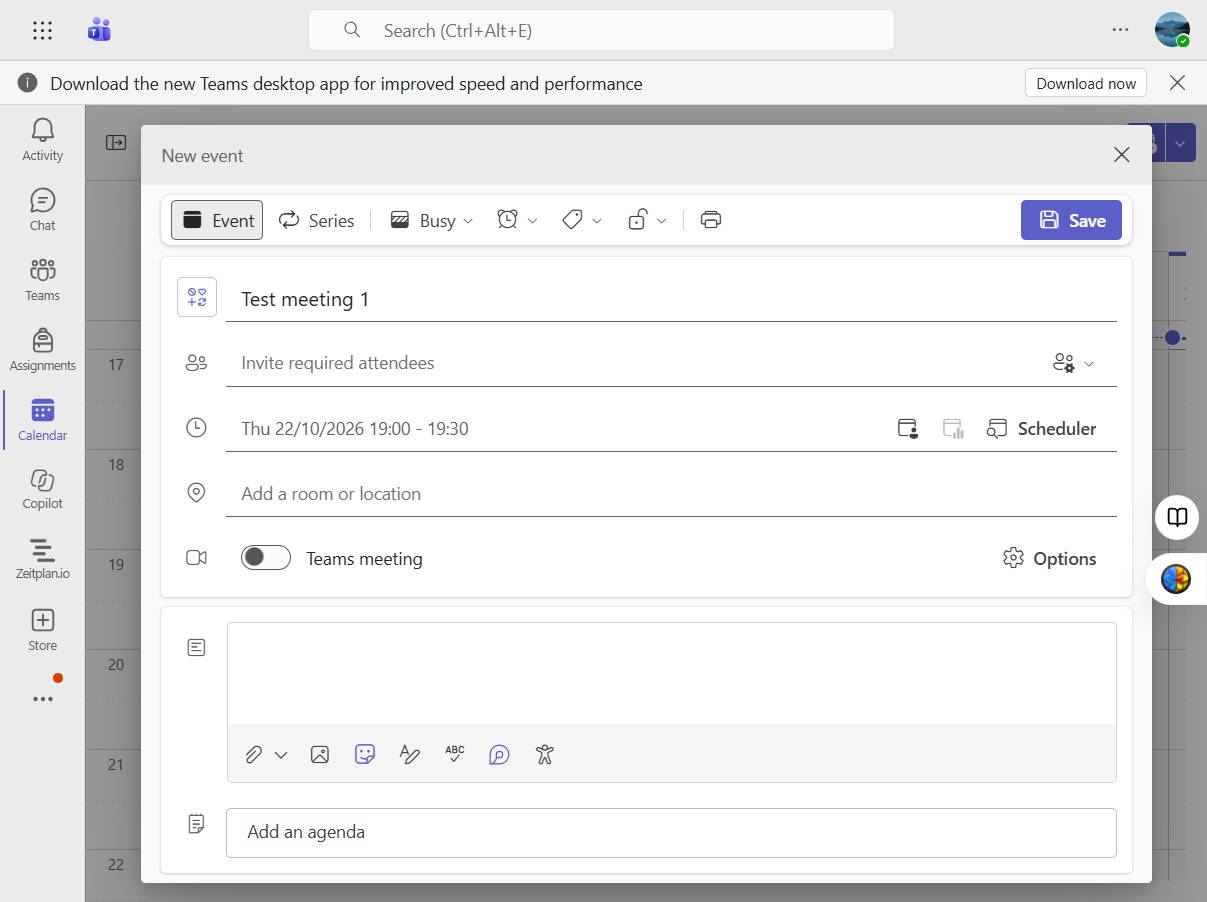Click the print icon in event toolbar
The image size is (1207, 902).
coord(711,220)
